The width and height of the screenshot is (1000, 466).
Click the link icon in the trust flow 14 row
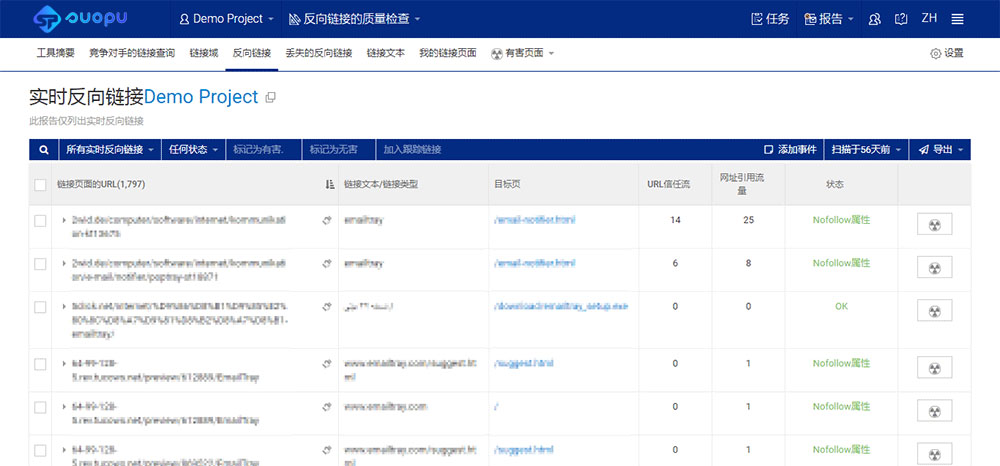pos(327,221)
